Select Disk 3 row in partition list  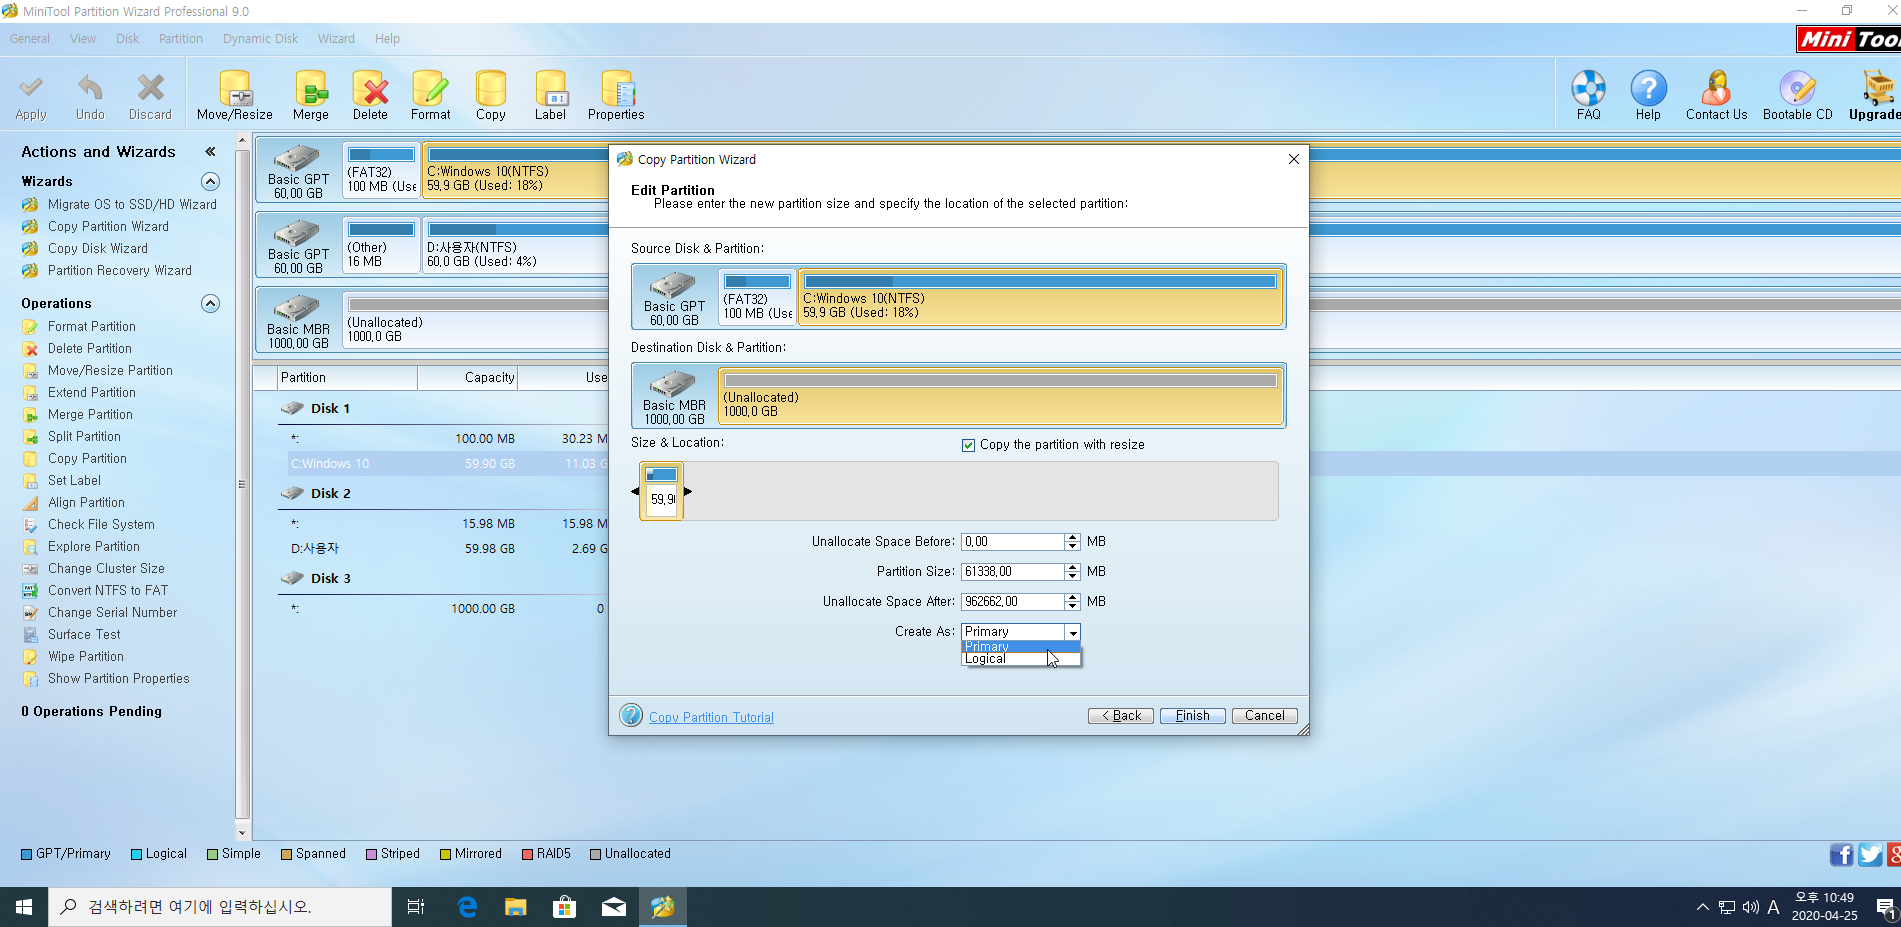click(x=330, y=578)
